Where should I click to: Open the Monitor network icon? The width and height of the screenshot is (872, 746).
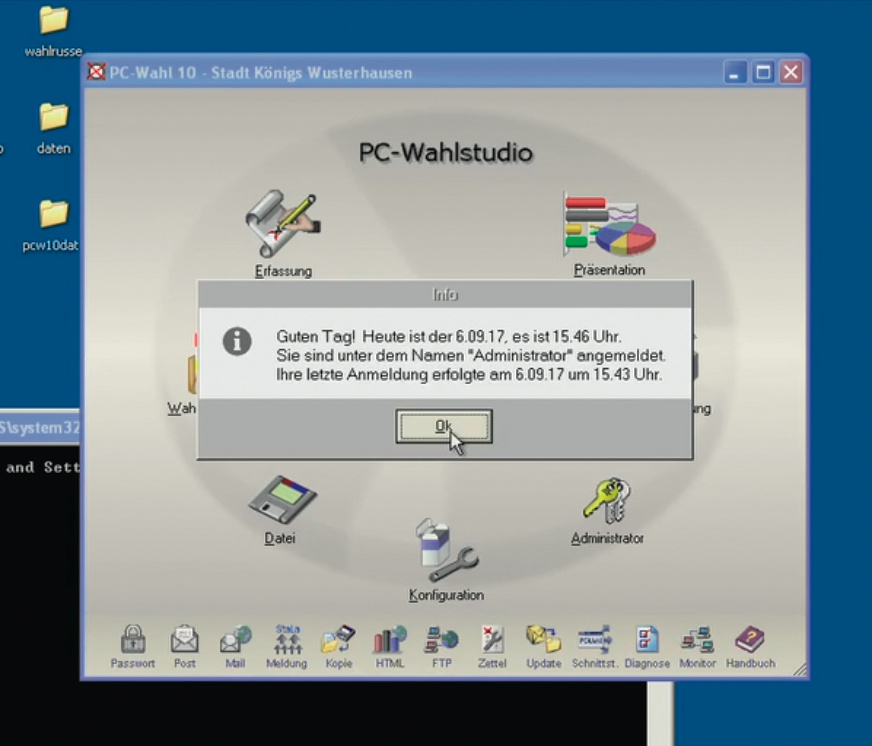click(x=697, y=640)
